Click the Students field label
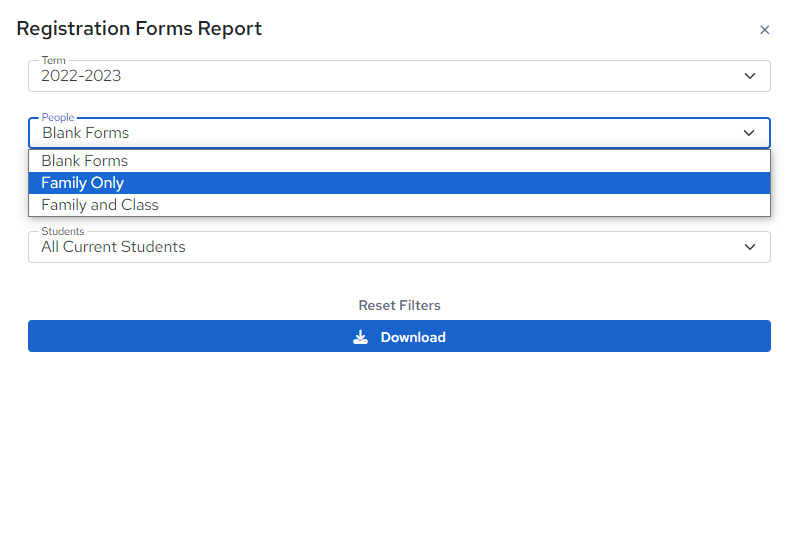The image size is (795, 540). coord(62,231)
